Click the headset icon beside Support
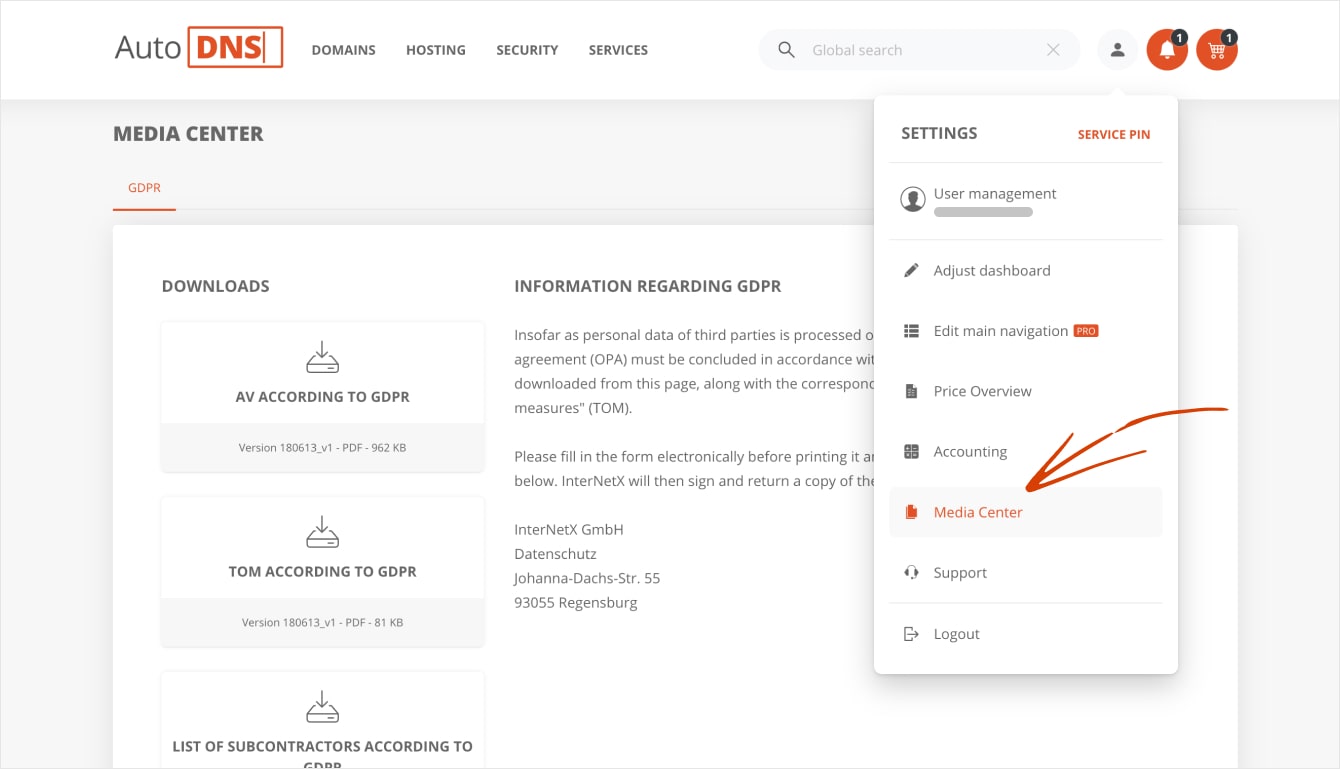Viewport: 1340px width, 769px height. [911, 573]
